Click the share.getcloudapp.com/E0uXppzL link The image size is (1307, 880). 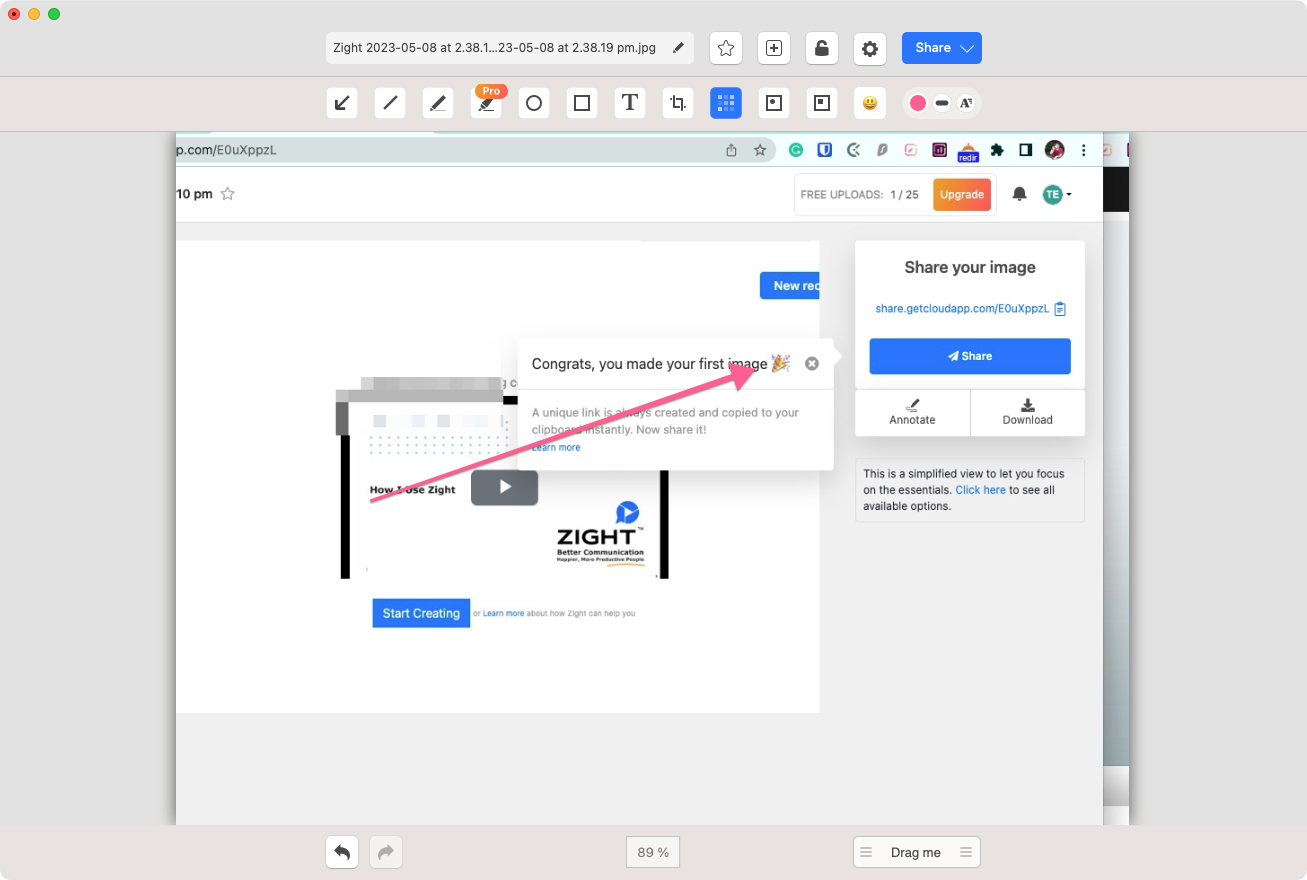962,309
